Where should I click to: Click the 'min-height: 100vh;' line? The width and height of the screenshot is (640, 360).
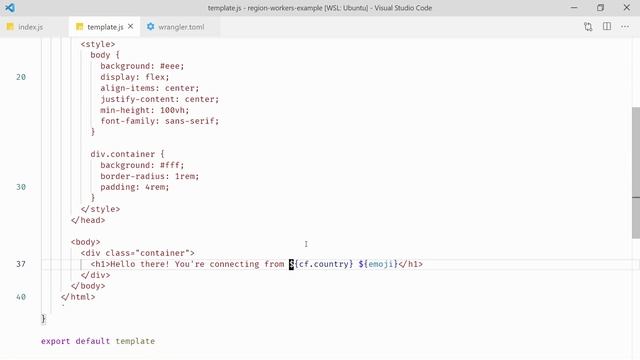point(145,110)
